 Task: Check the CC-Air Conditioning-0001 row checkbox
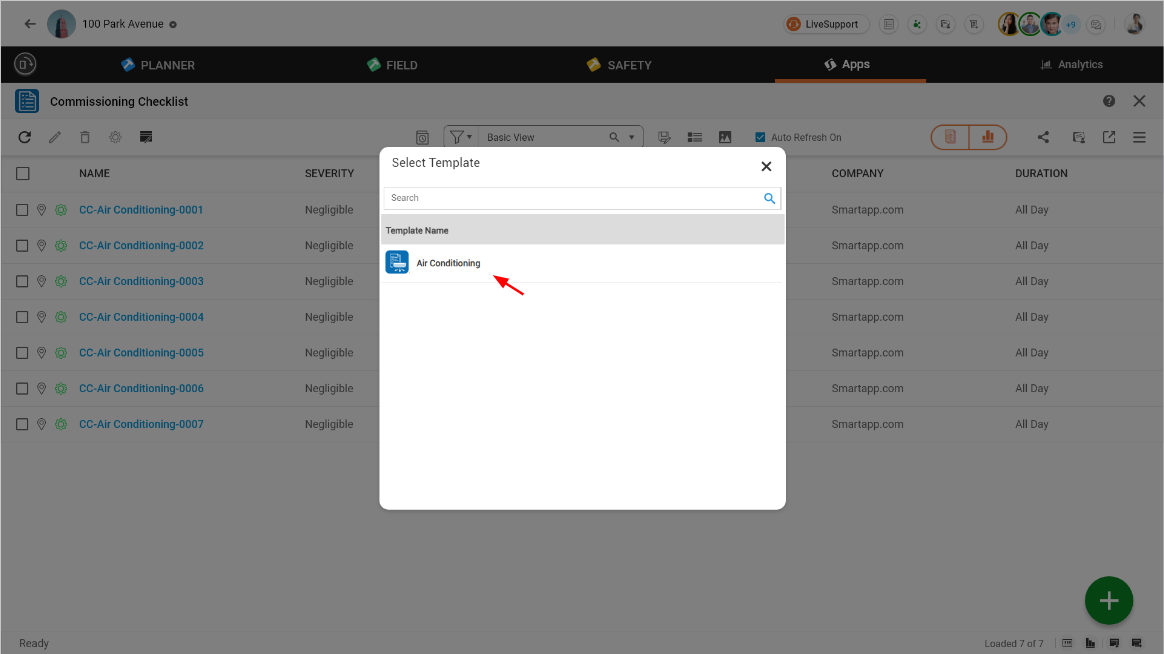pos(22,210)
